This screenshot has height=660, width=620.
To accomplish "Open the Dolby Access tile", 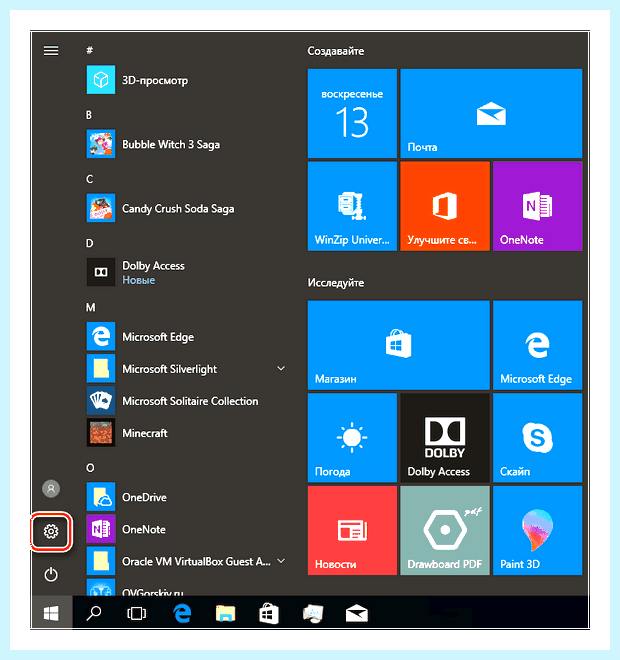I will [x=445, y=438].
